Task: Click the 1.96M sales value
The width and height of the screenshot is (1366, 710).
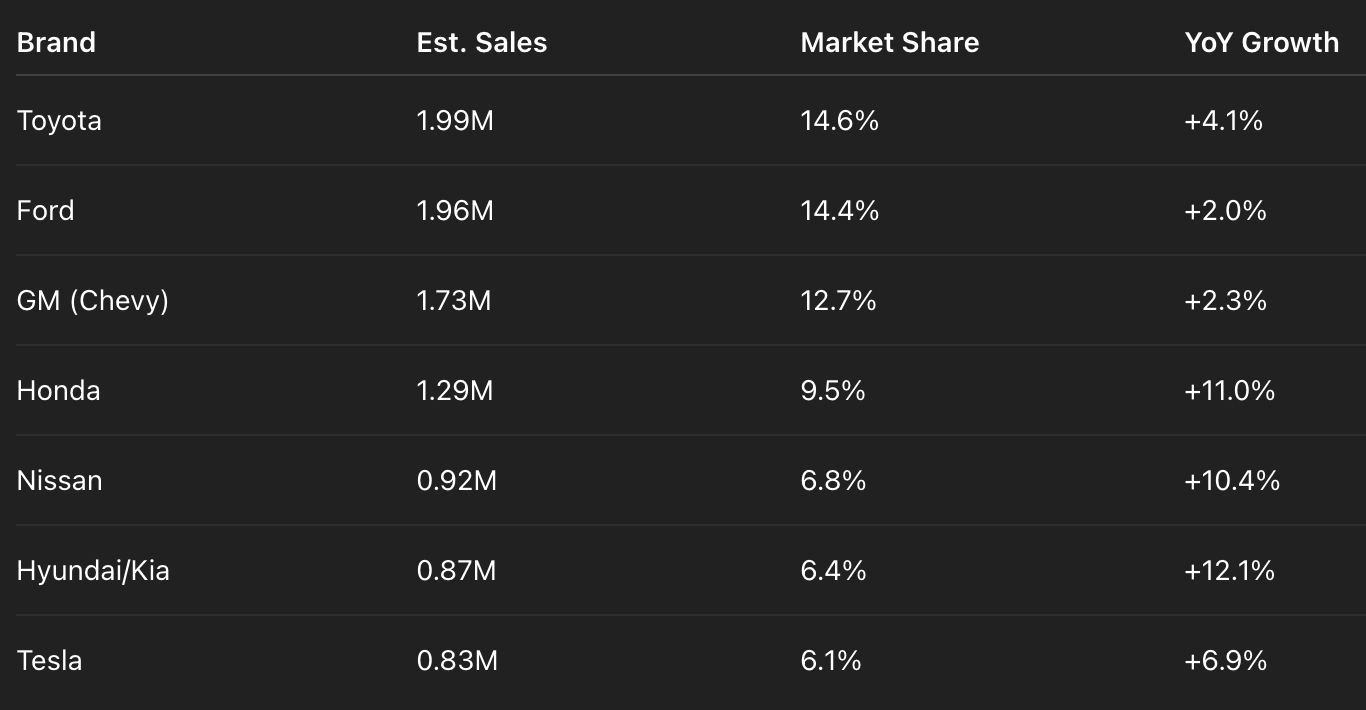Action: point(455,211)
